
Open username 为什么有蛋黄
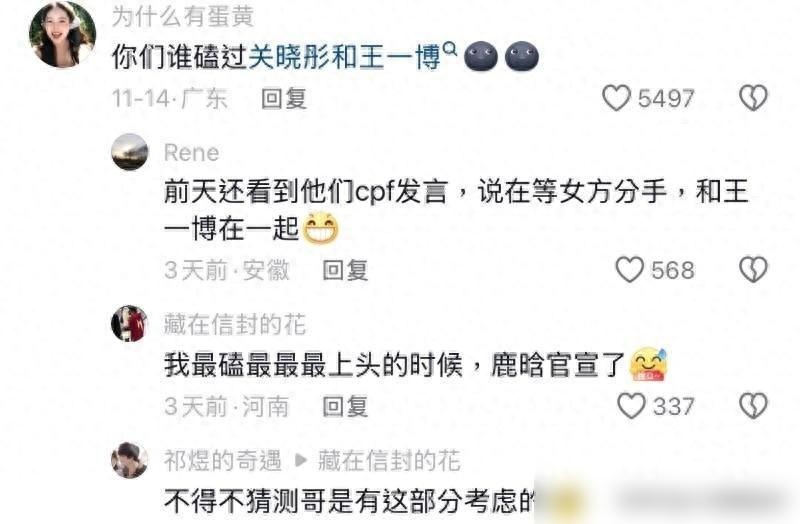pos(183,16)
